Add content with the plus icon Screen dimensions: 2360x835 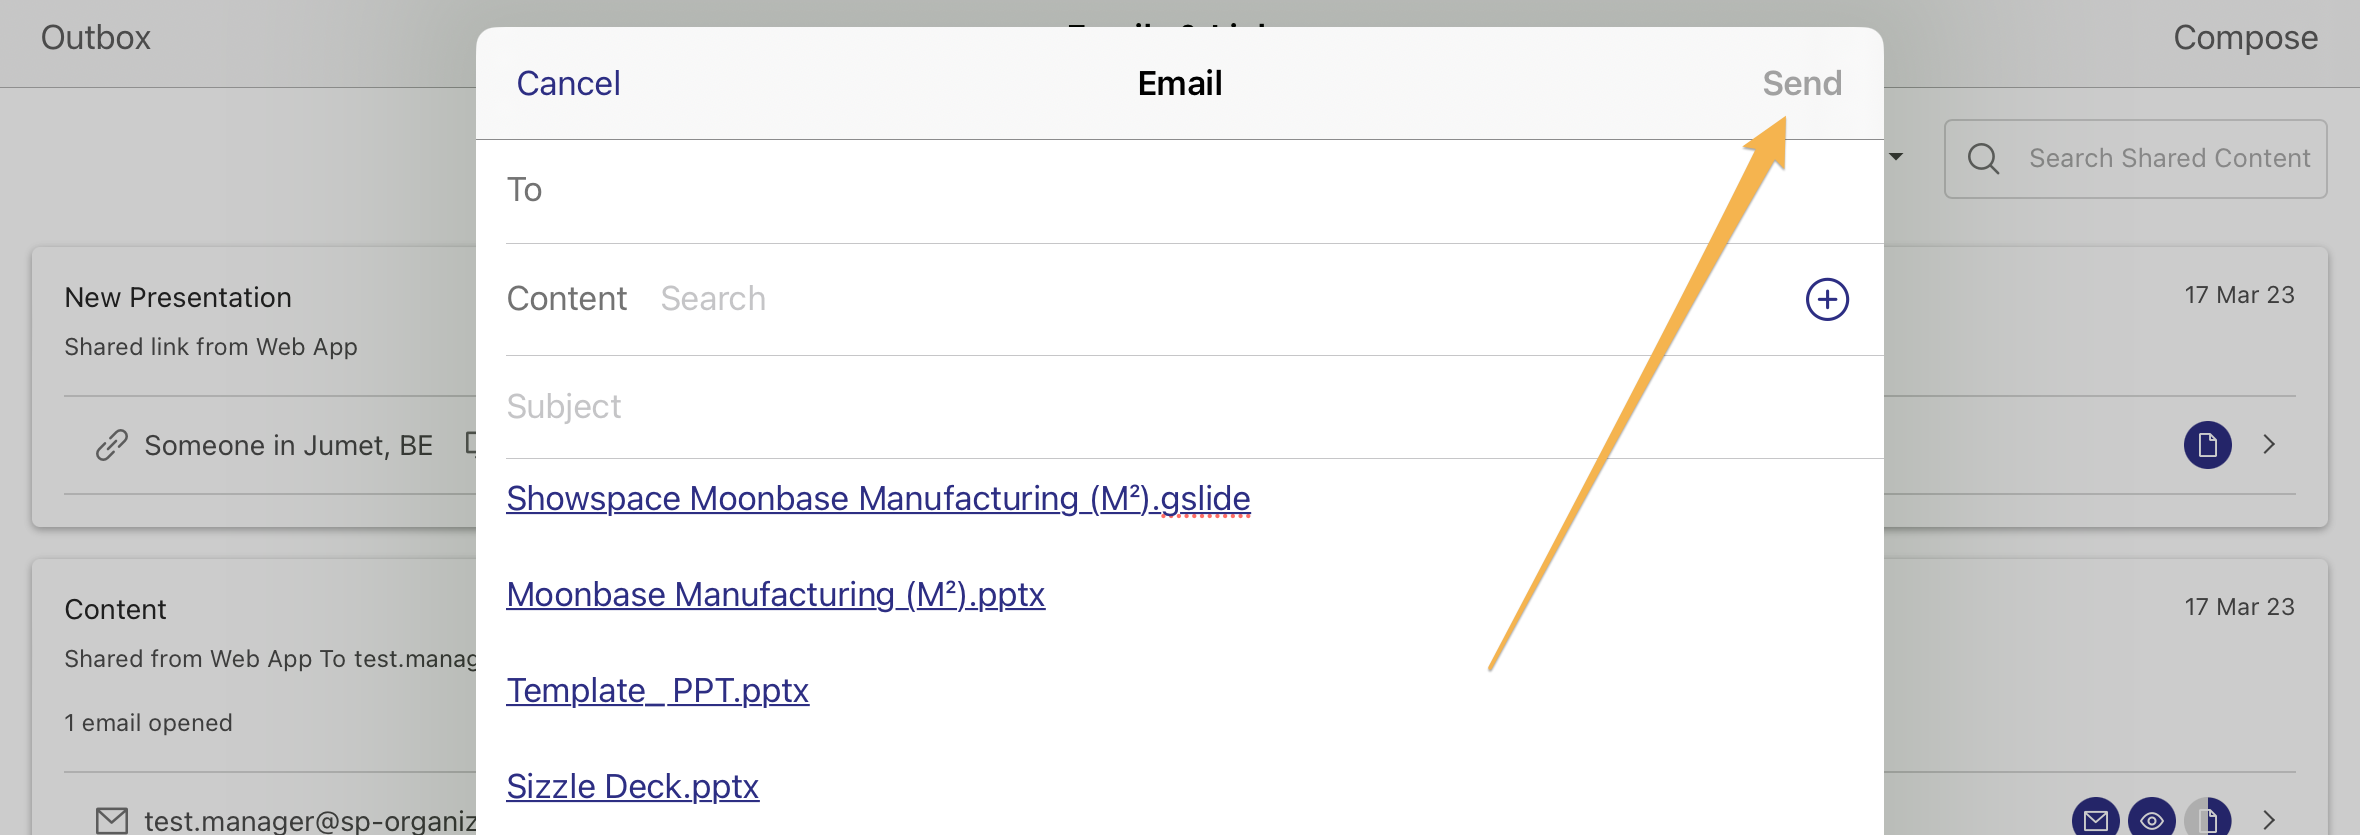point(1827,299)
